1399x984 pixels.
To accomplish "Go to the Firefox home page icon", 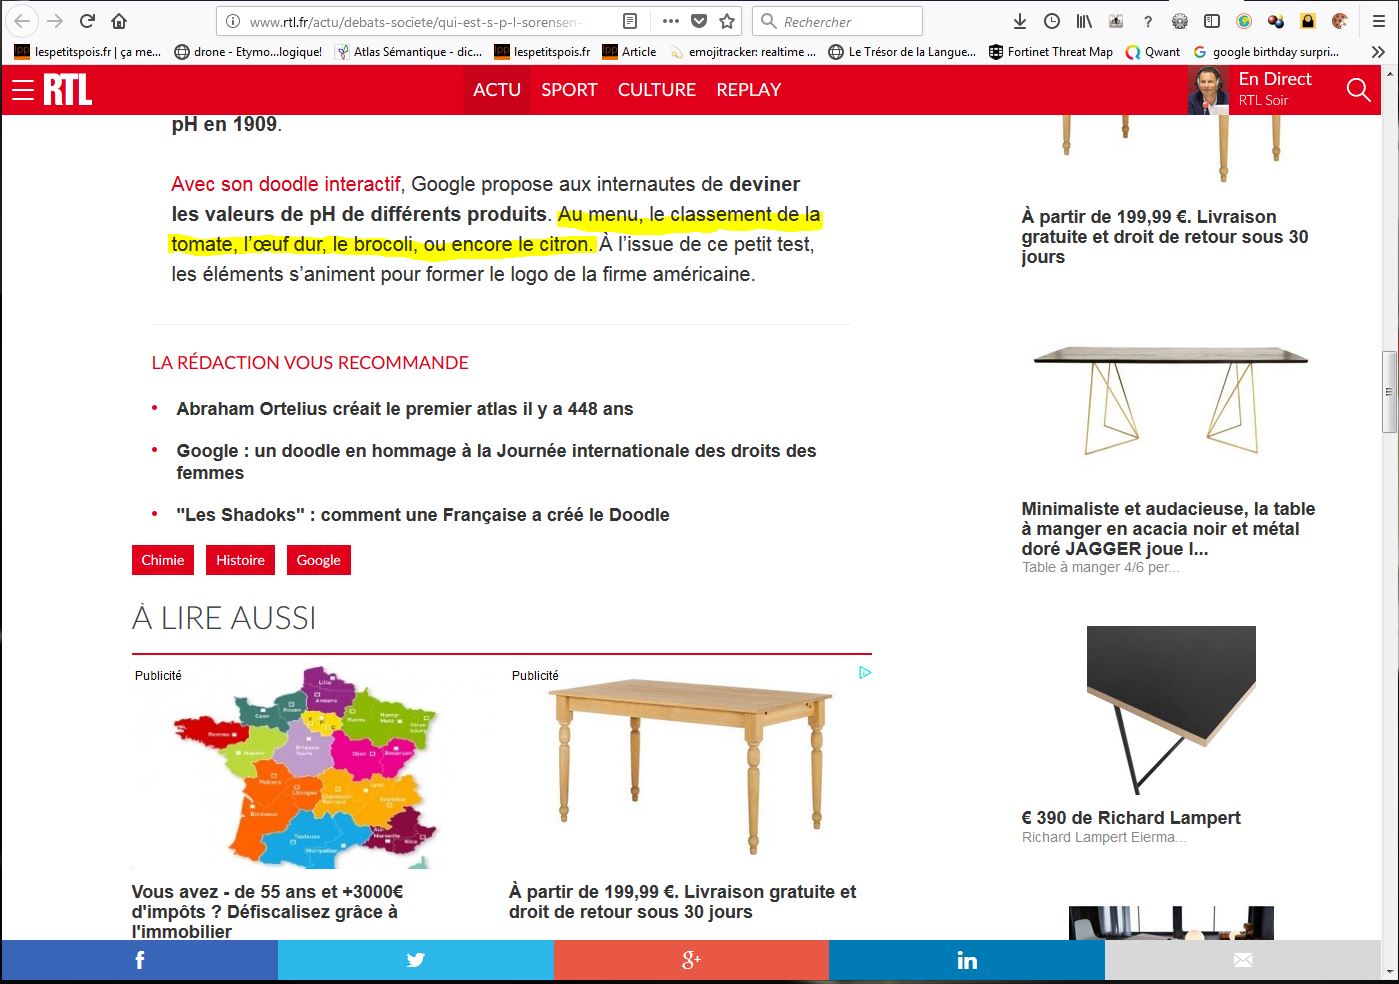I will coord(119,21).
